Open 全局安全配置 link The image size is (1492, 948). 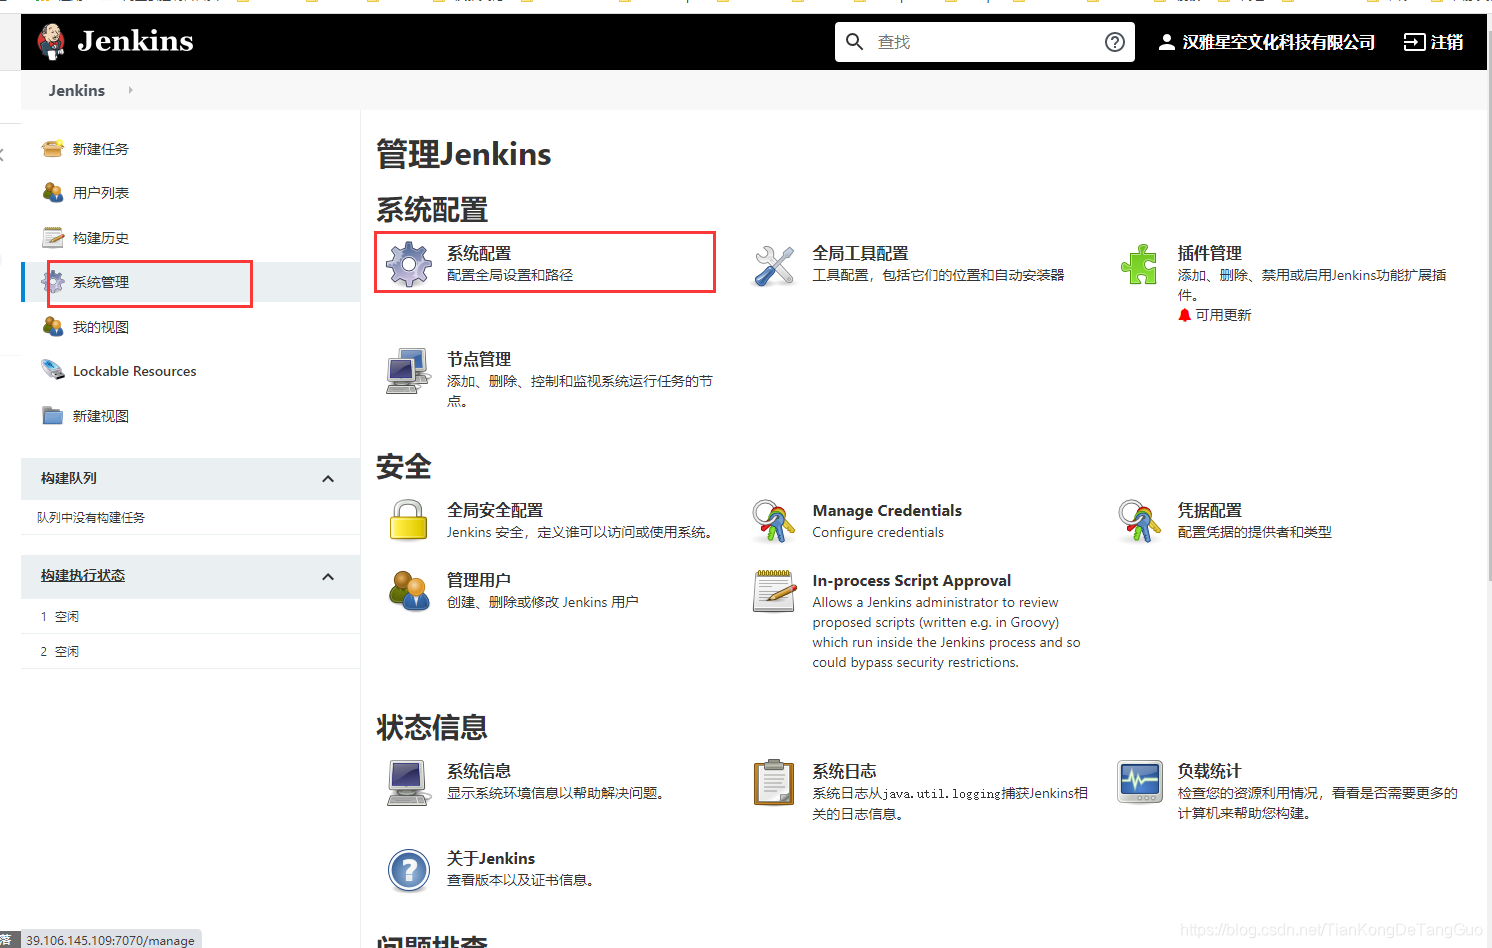[495, 510]
